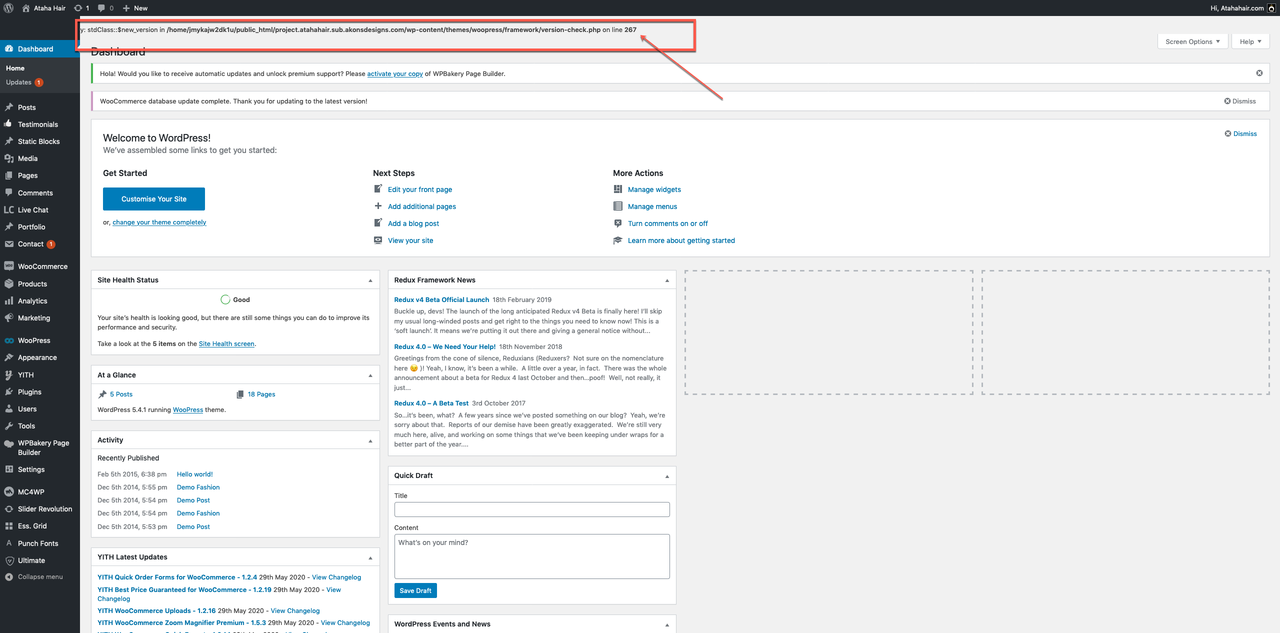Screen dimensions: 1280x633
Task: Open WPBakery Page Builder menu item
Action: click(x=40, y=448)
